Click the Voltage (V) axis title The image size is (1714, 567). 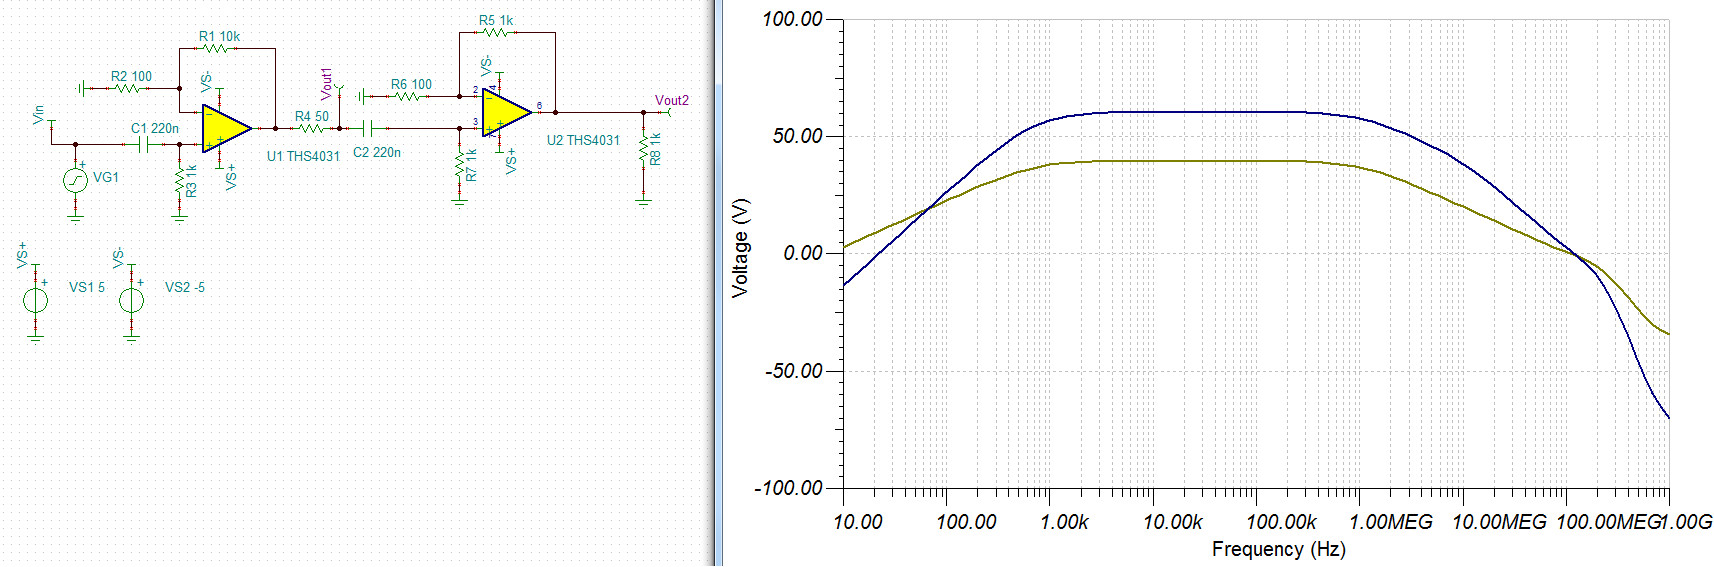tap(740, 248)
